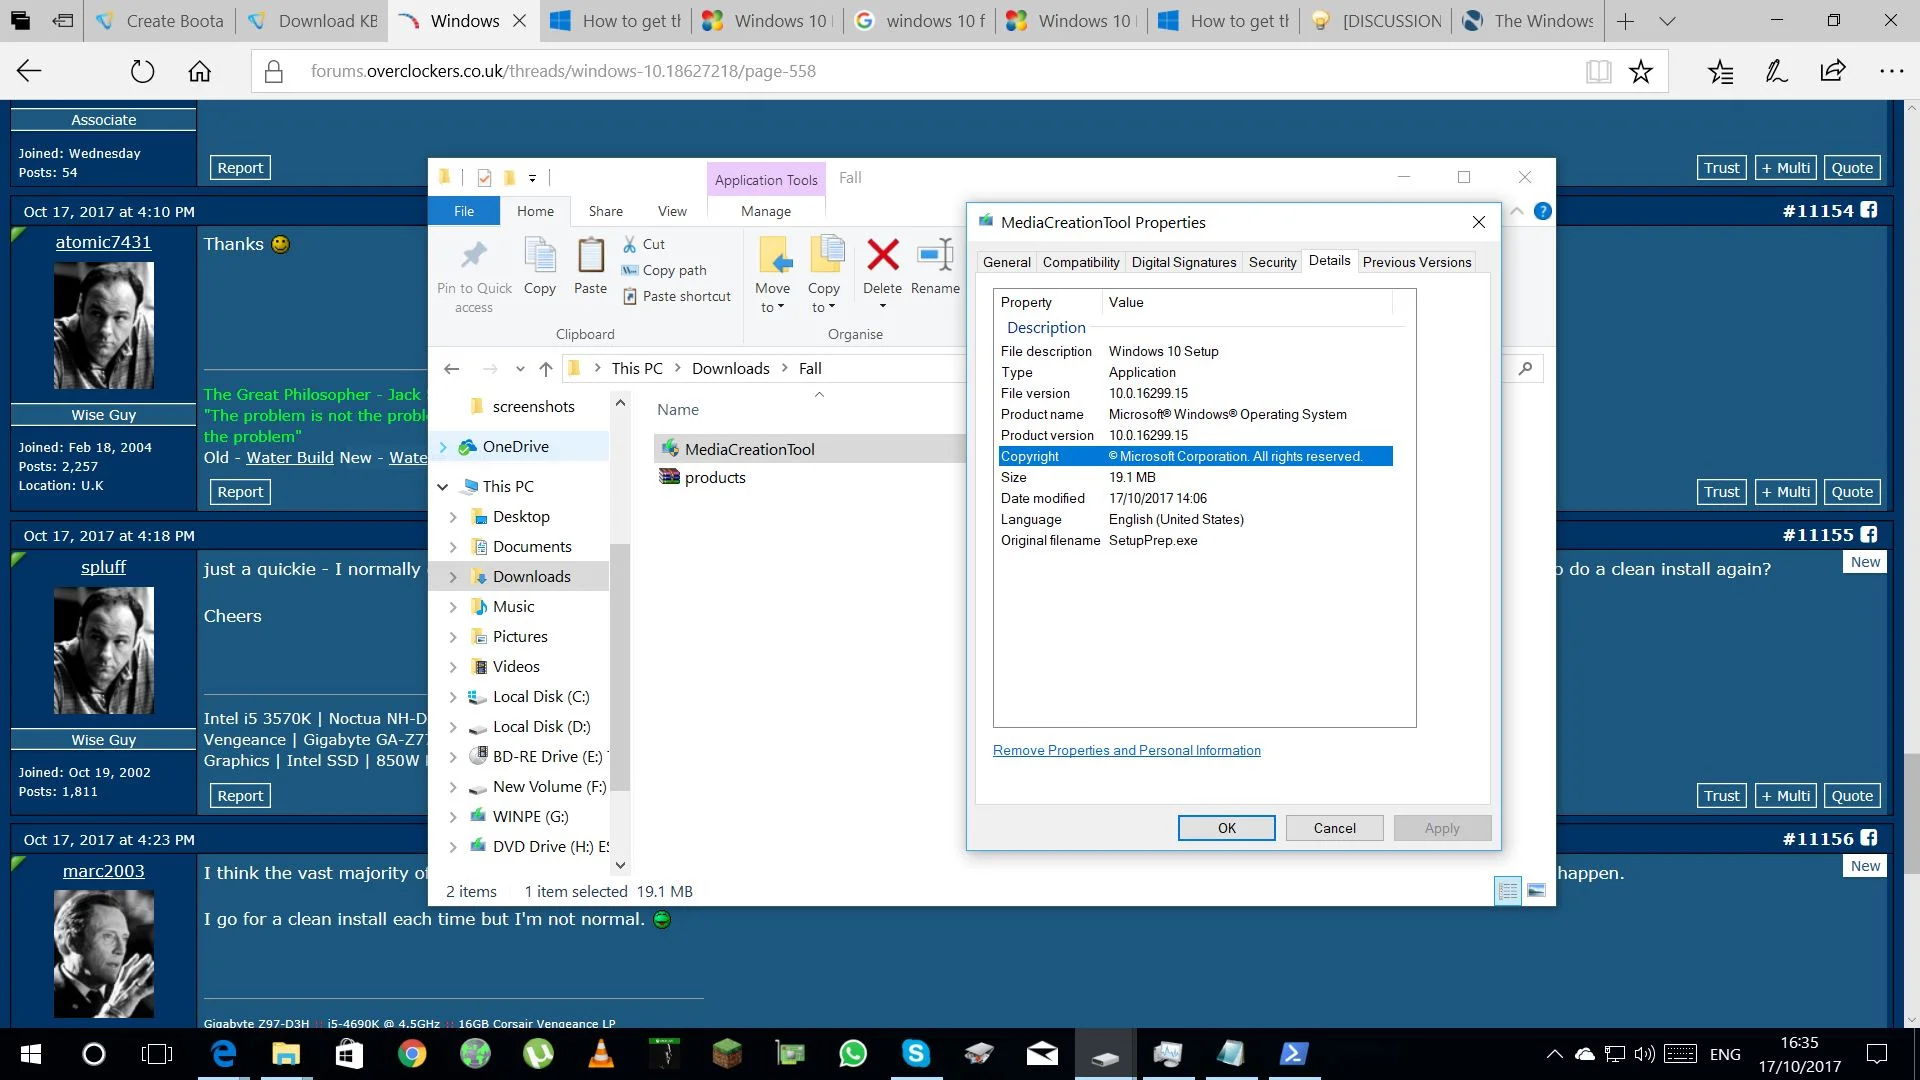Click the Delete red X icon in ribbon
The image size is (1920, 1080).
click(882, 255)
